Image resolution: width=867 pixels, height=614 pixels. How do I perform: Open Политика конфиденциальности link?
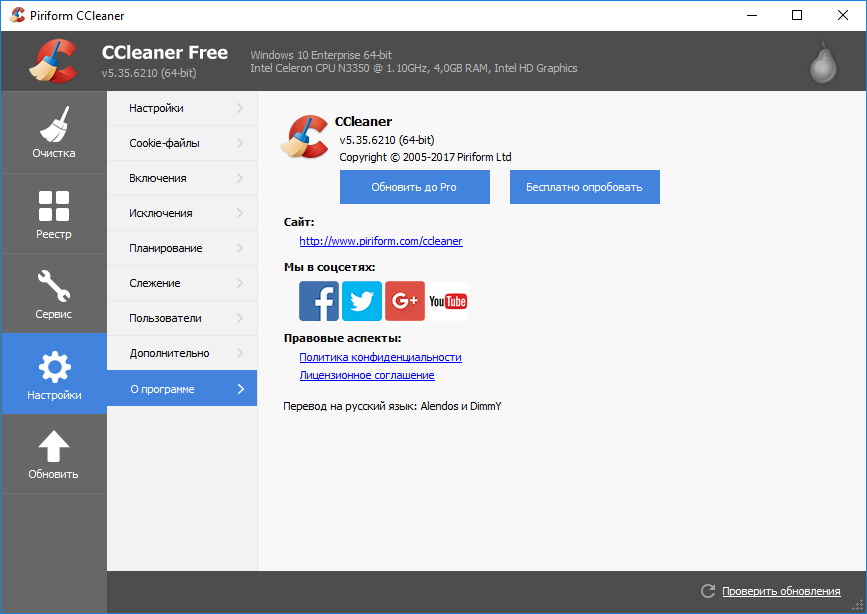click(380, 357)
